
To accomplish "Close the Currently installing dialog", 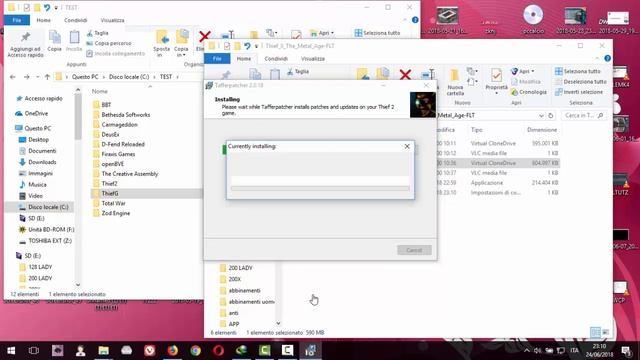I will pyautogui.click(x=407, y=146).
